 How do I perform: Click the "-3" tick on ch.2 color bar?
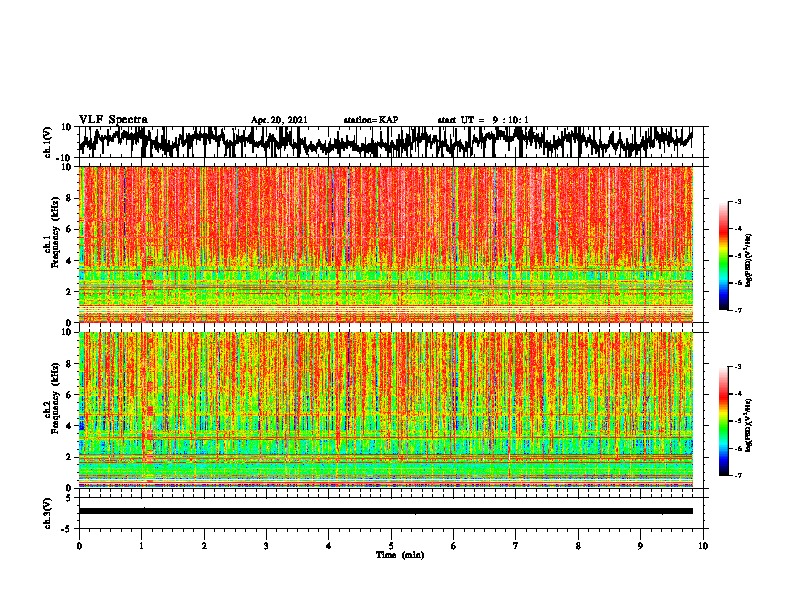point(738,367)
